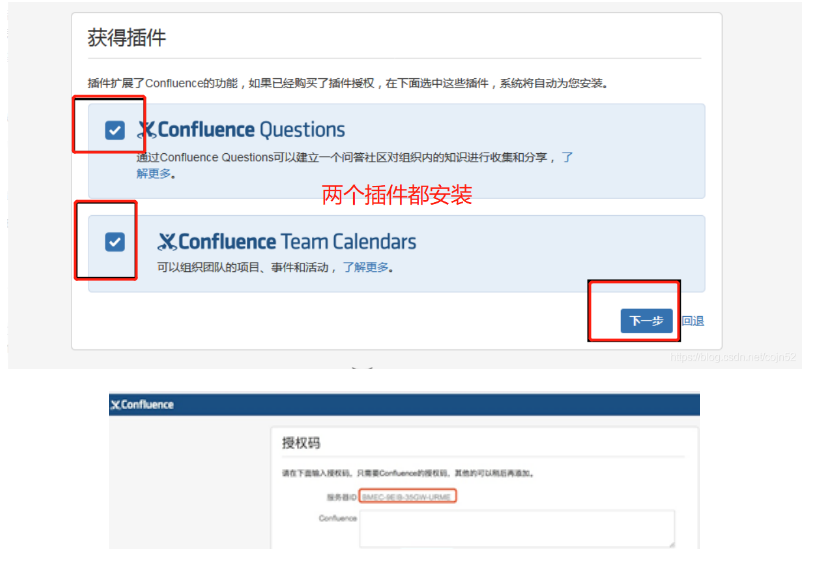Screen dimensions: 816x563
Task: Click the 服务器ID label
Action: coord(341,497)
